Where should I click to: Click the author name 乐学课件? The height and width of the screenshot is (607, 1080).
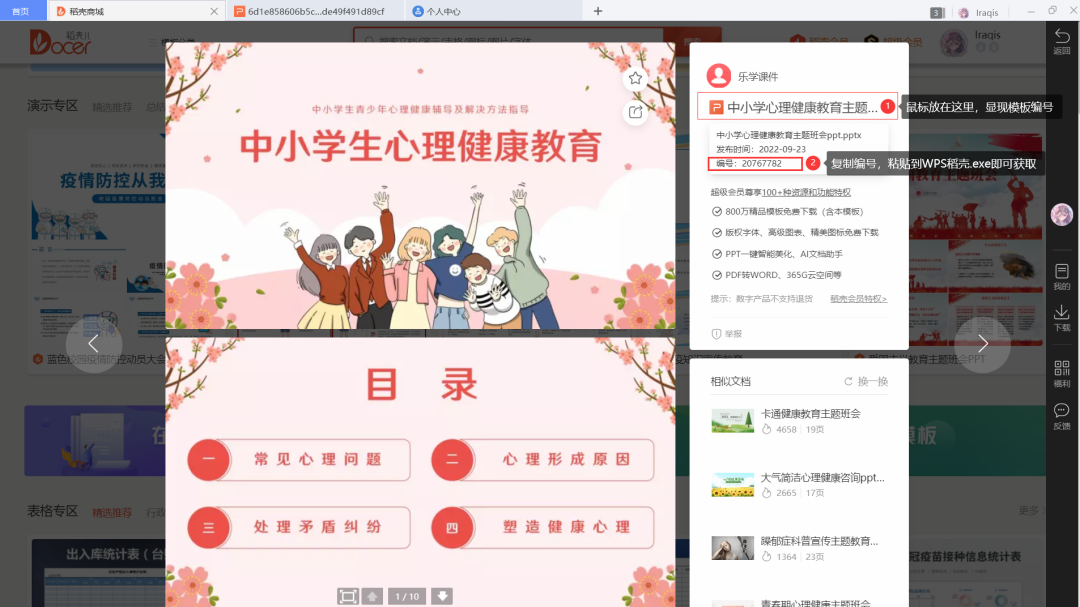point(758,76)
